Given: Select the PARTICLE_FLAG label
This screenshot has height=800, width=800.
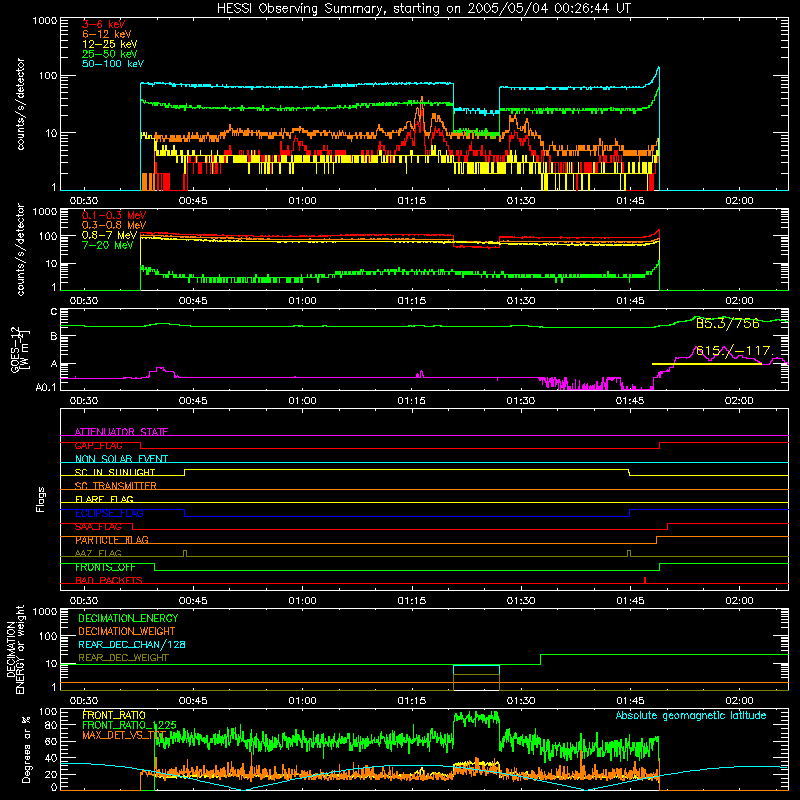Looking at the screenshot, I should pyautogui.click(x=112, y=540).
